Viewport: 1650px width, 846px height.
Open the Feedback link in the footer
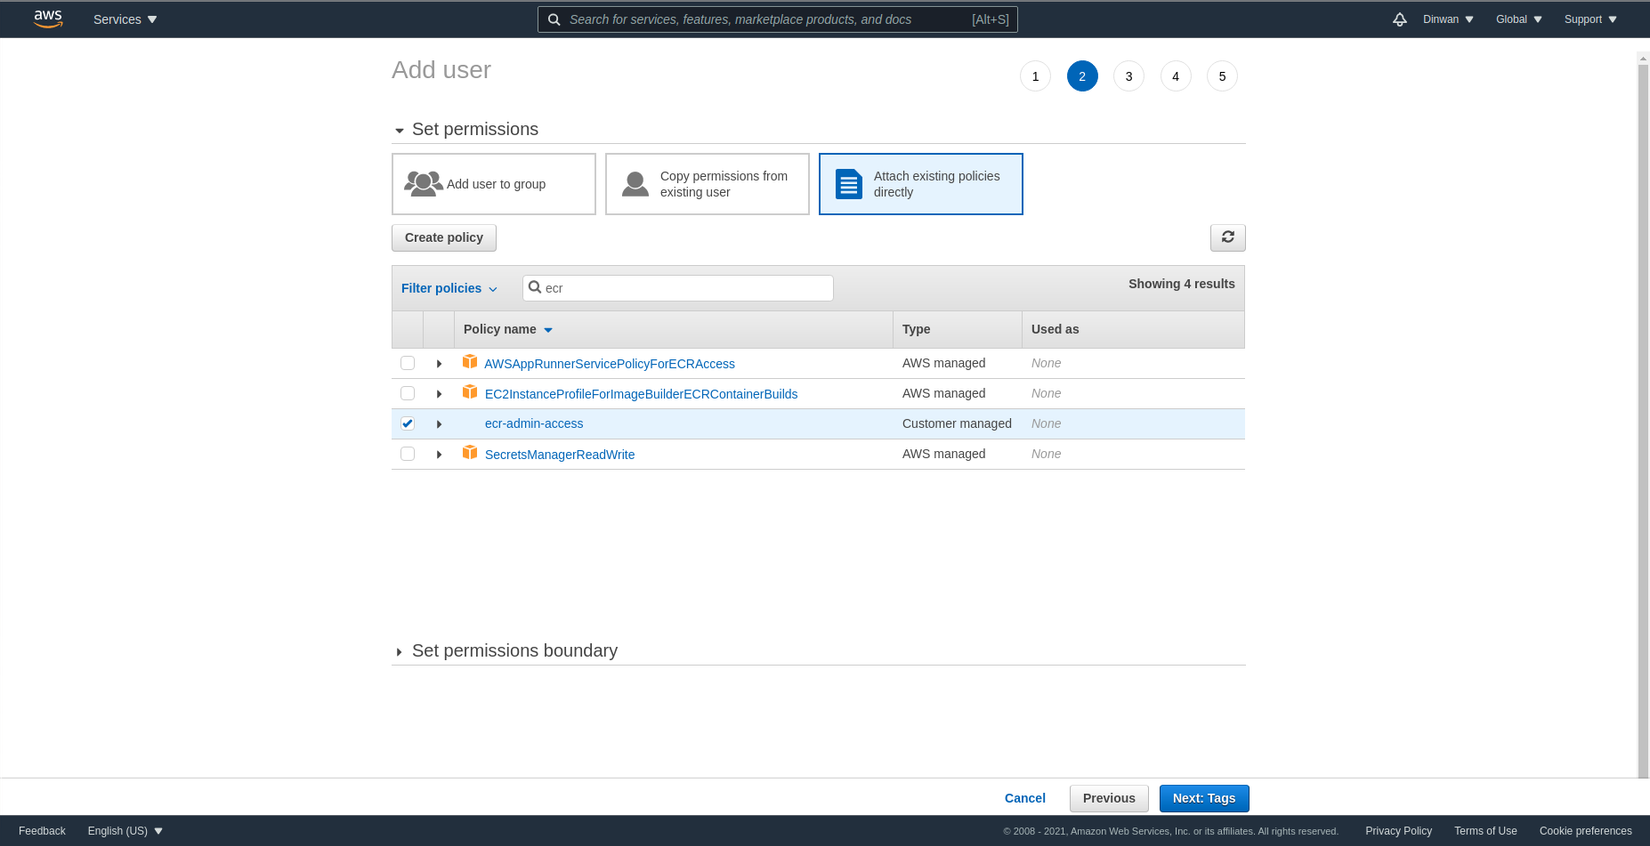click(x=42, y=831)
